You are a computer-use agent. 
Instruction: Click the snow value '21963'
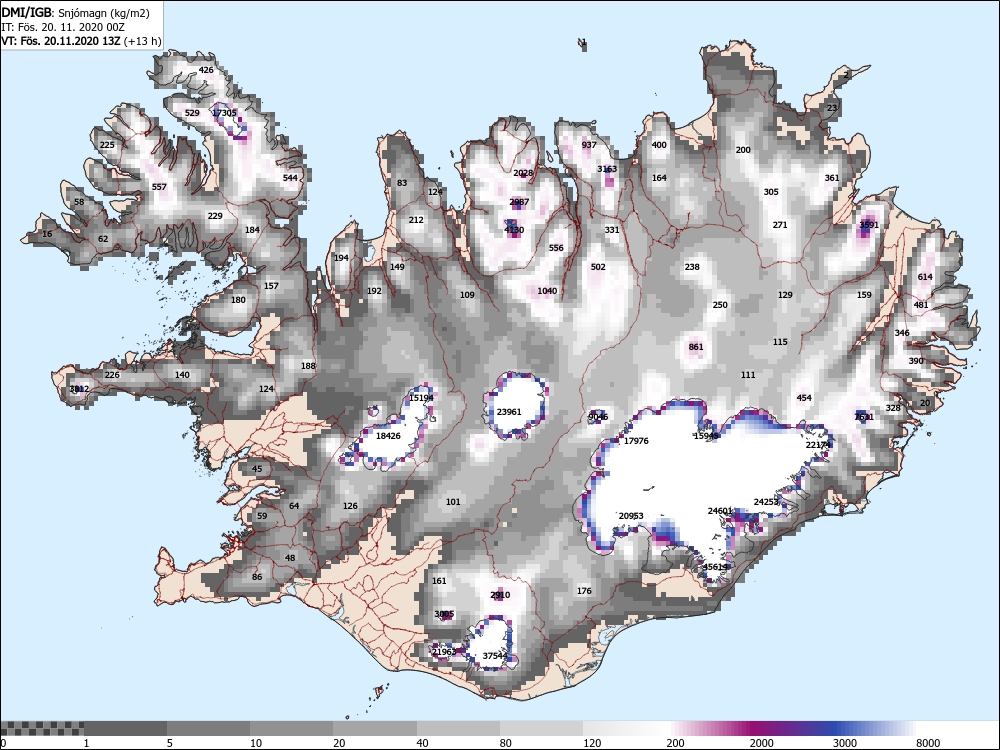[x=444, y=652]
